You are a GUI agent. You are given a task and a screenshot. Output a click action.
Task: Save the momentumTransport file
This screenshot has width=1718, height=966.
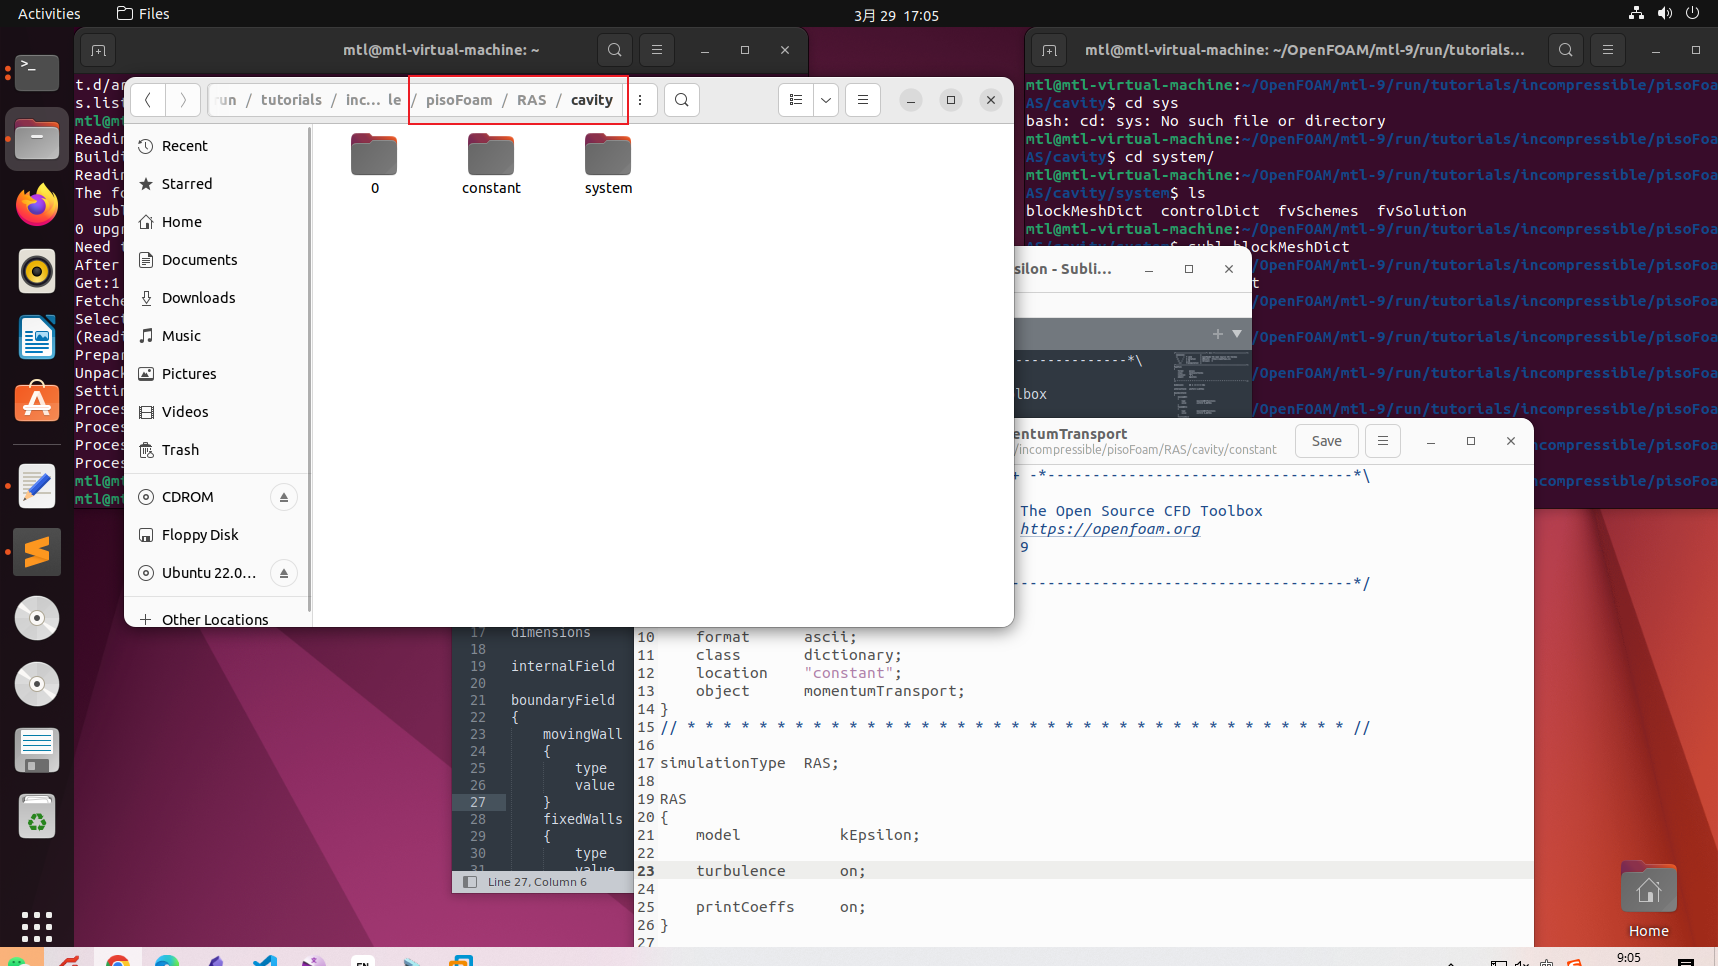point(1327,441)
